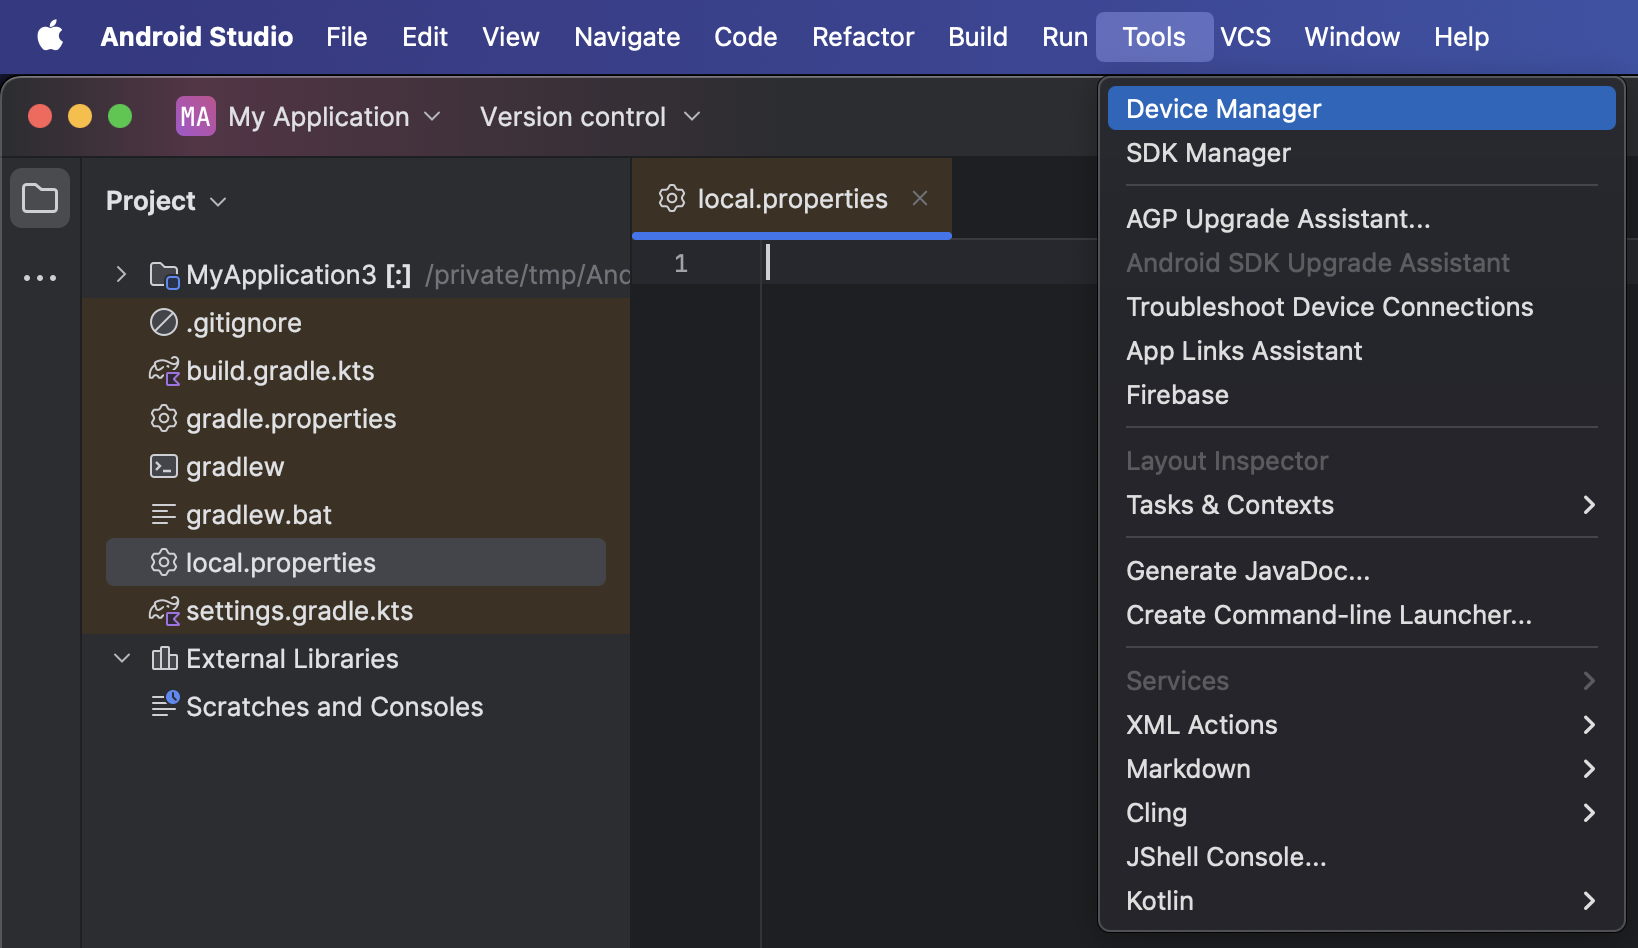
Task: Open the Run menu
Action: tap(1065, 37)
